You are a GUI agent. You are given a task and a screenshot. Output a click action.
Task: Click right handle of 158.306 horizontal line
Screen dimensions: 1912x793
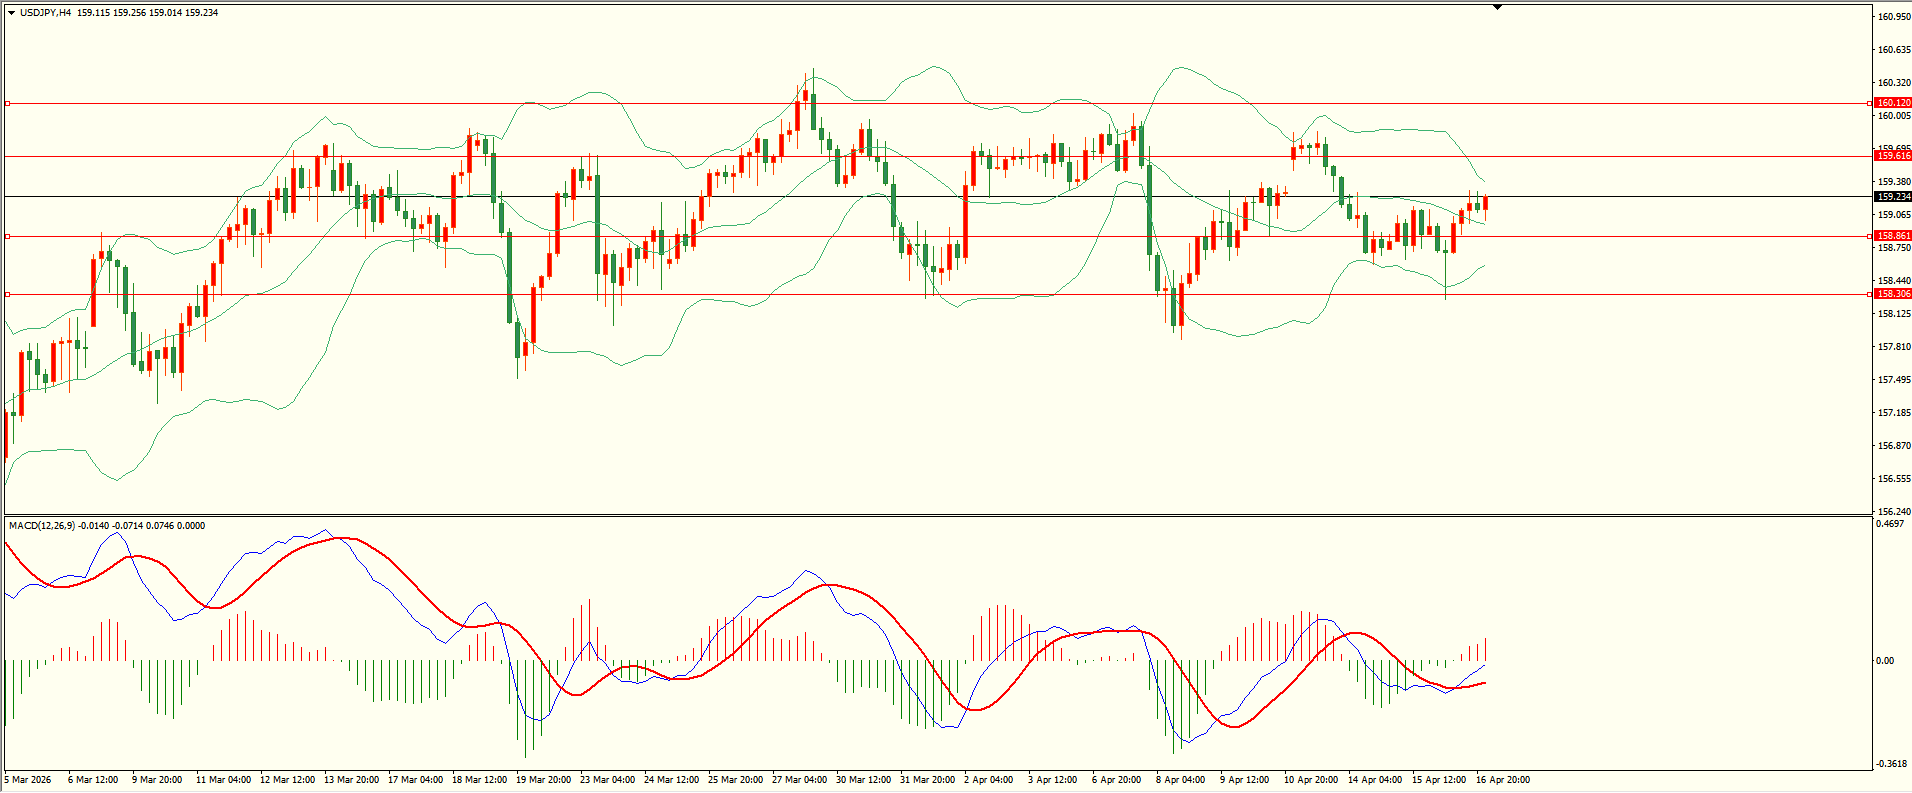tap(1870, 294)
